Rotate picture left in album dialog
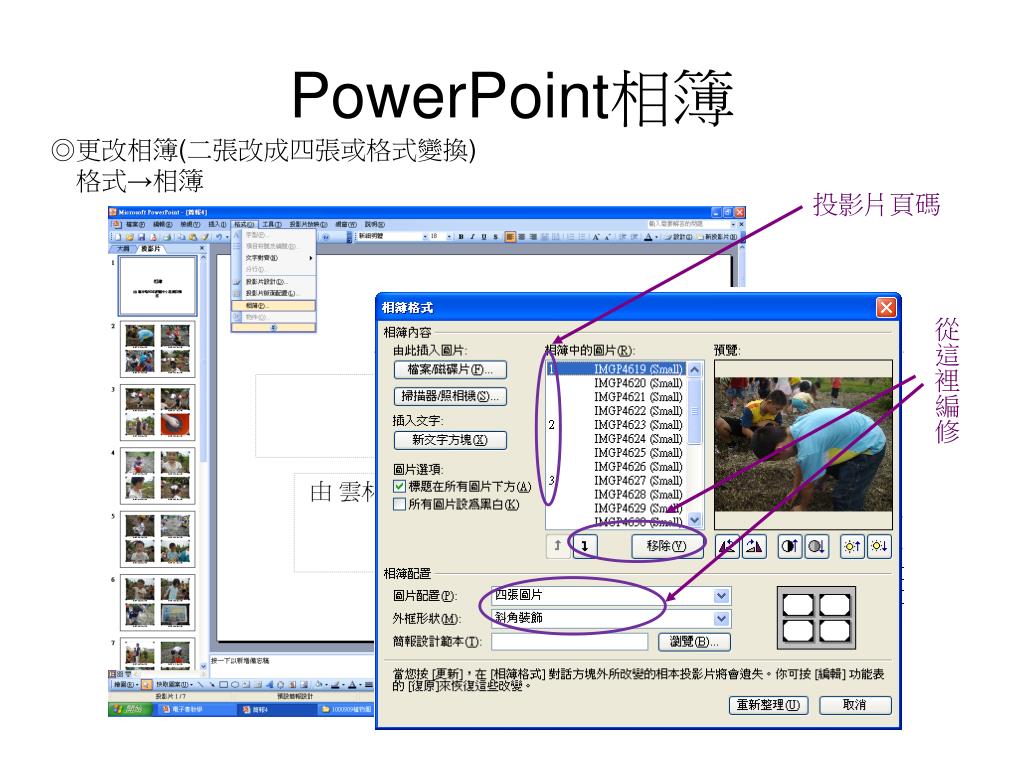 [727, 546]
